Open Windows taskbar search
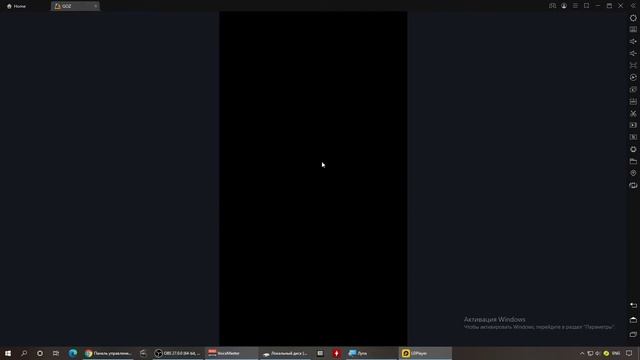640x360 pixels. point(24,353)
